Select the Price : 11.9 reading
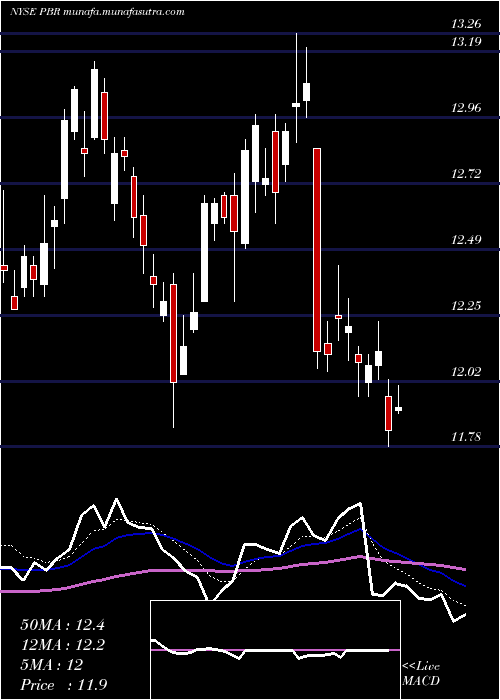The width and height of the screenshot is (500, 700). (64, 684)
